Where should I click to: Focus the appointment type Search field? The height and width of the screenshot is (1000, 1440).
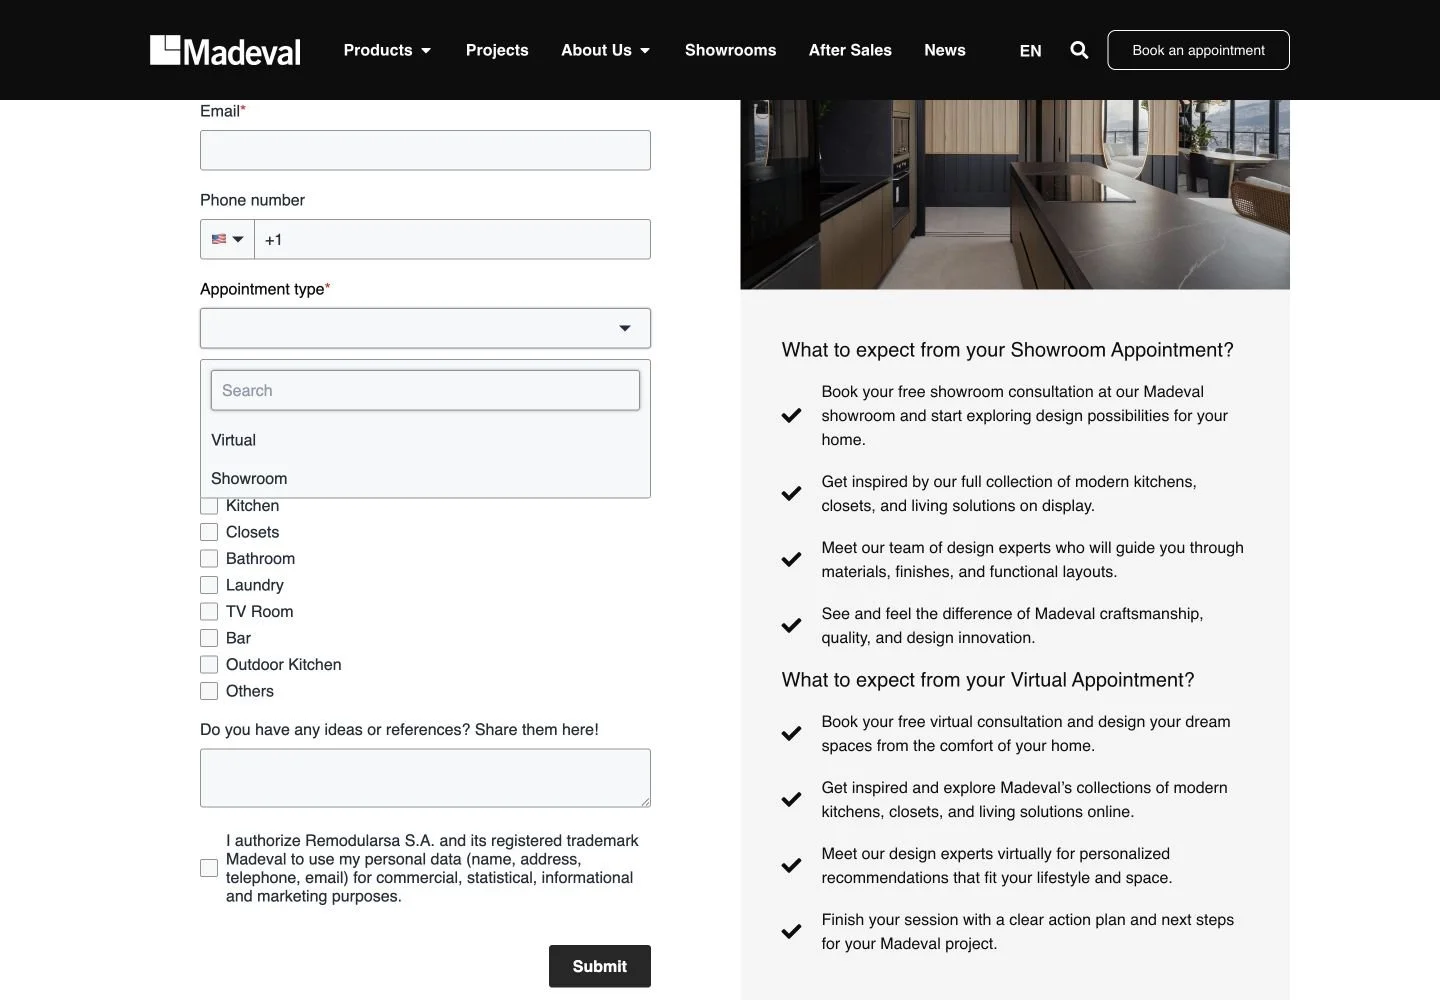point(425,390)
